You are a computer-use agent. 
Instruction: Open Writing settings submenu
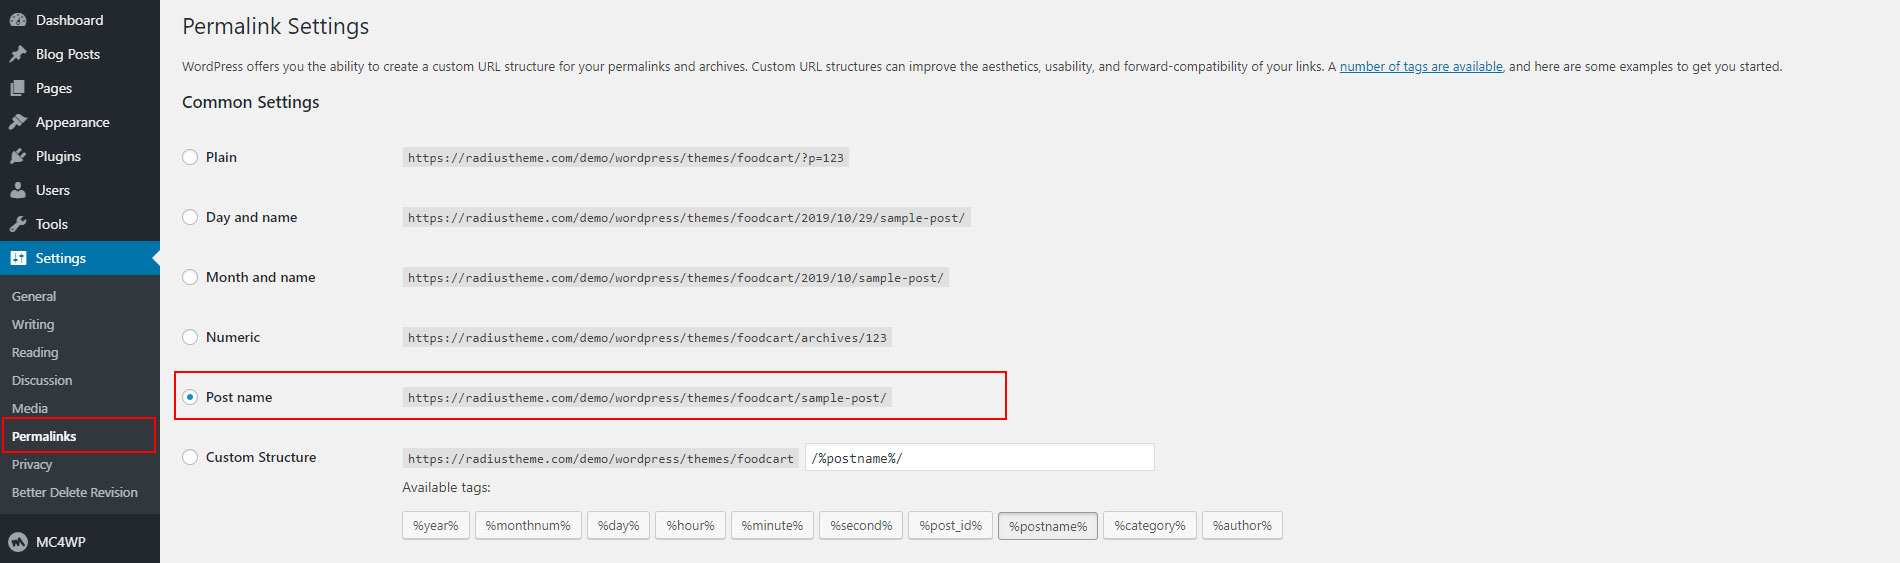tap(33, 324)
